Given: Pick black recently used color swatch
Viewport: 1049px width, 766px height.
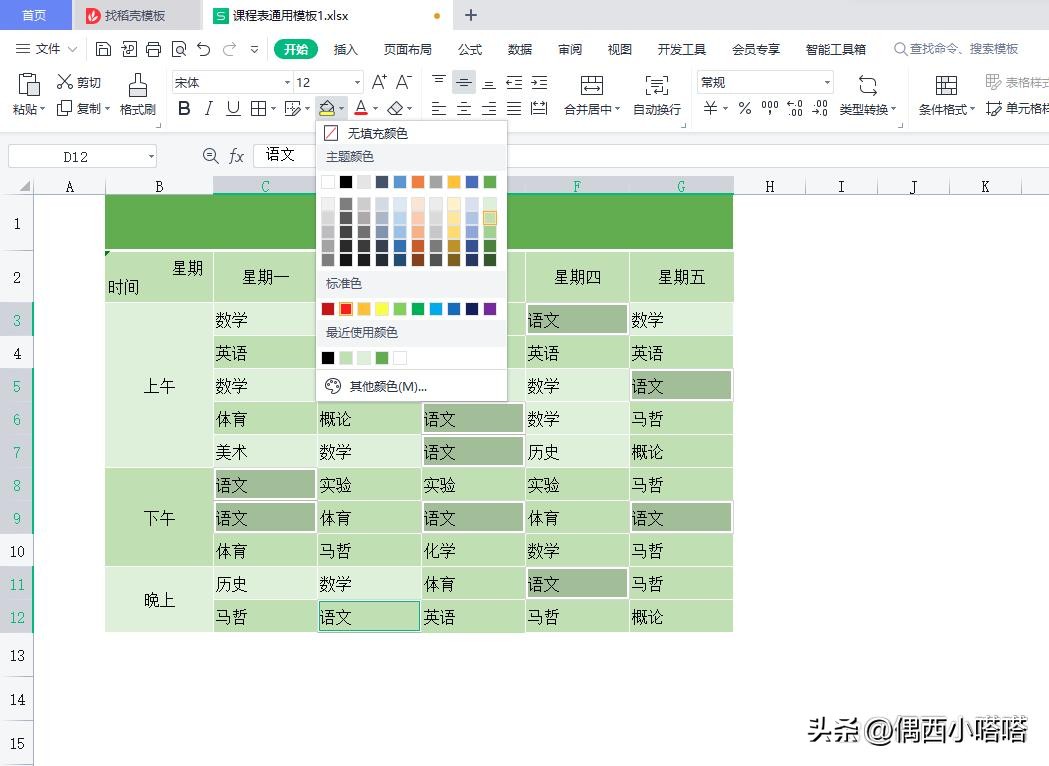Looking at the screenshot, I should tap(328, 358).
